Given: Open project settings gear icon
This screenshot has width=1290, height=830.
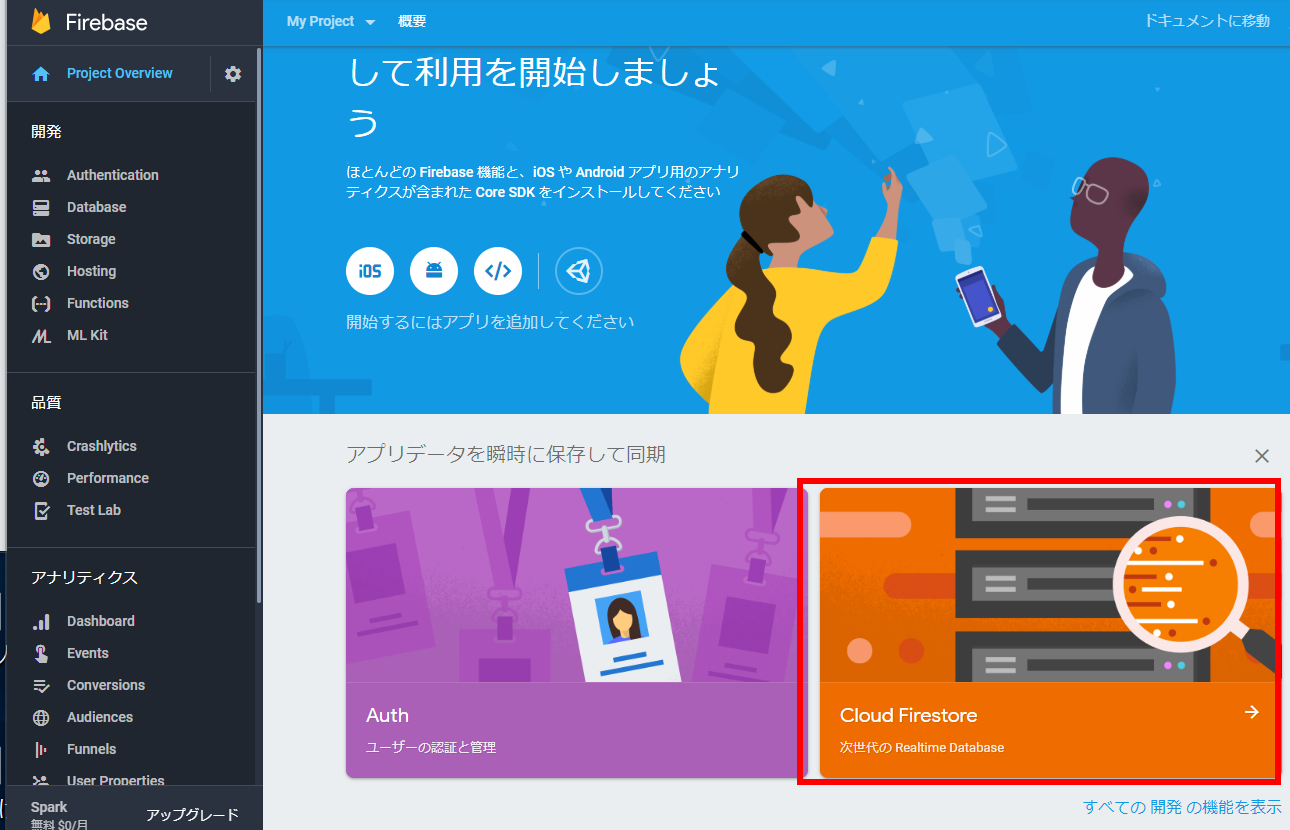Looking at the screenshot, I should click(233, 73).
